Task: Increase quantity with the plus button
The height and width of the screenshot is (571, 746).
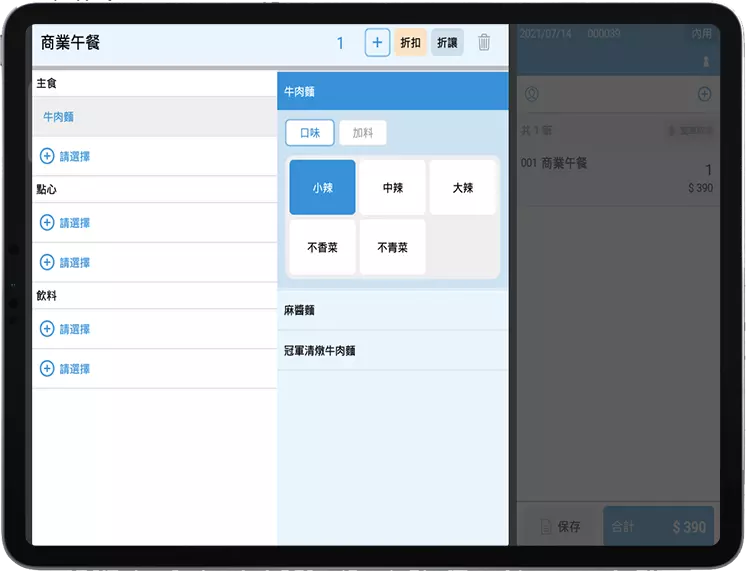Action: point(377,43)
